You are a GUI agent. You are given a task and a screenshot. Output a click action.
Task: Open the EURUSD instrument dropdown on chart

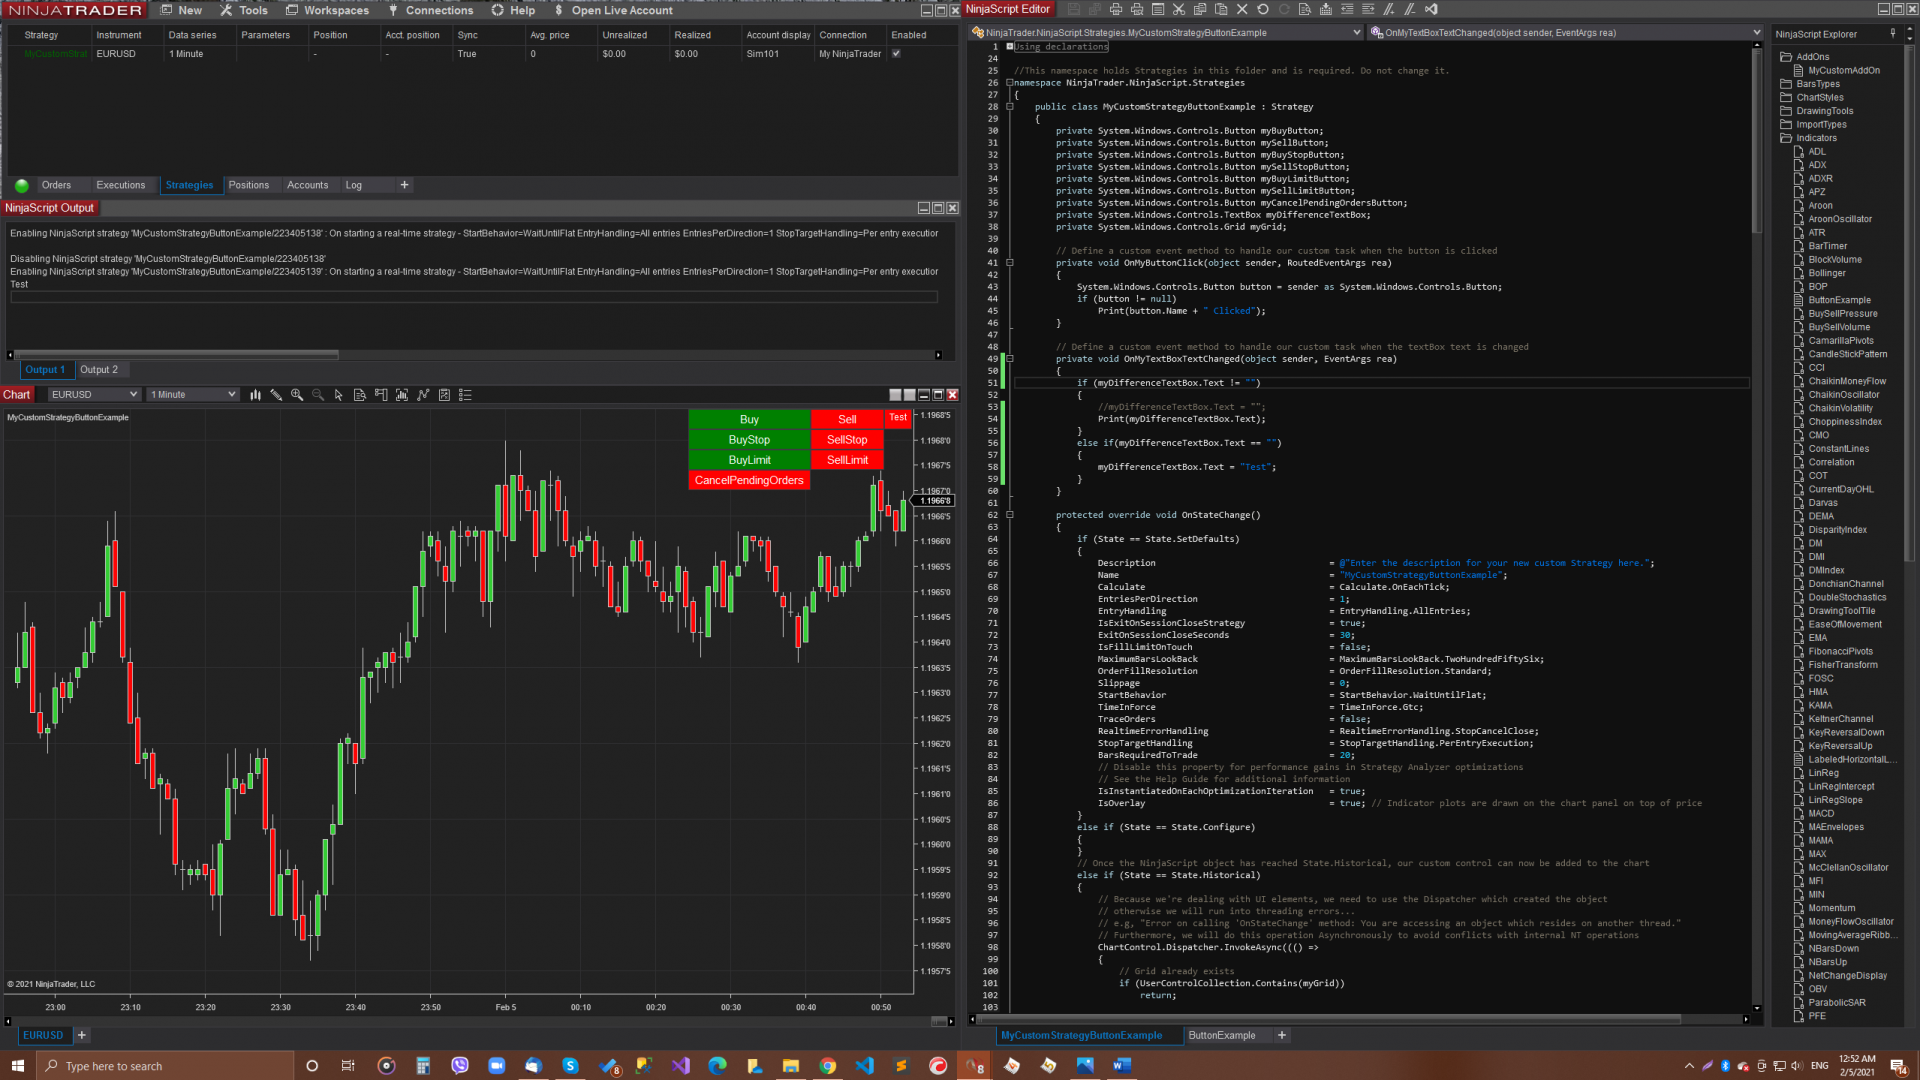click(x=134, y=395)
